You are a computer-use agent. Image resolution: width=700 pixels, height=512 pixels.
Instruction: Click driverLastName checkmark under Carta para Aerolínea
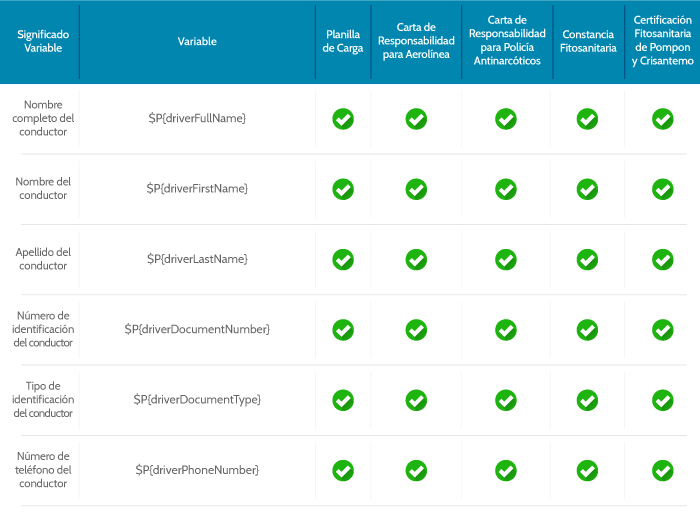(x=416, y=259)
